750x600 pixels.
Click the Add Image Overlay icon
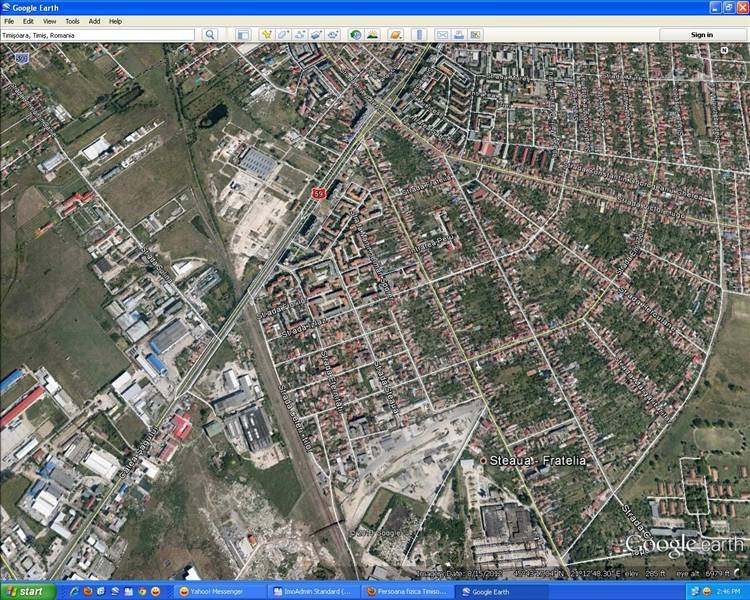315,35
